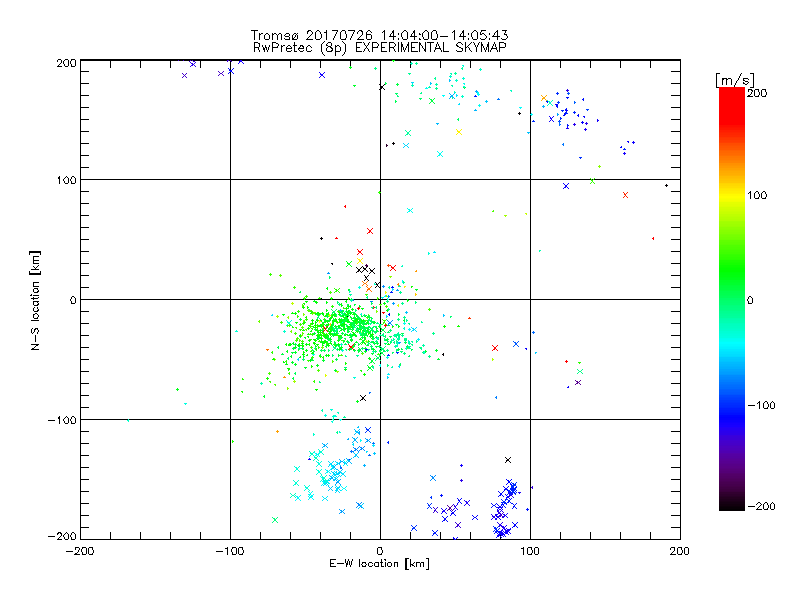Select the E-W location [km] axis label

point(379,563)
